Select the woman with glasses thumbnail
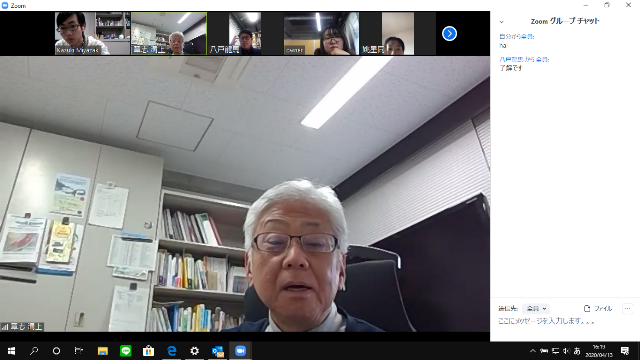Viewport: 640px width, 360px height. click(x=321, y=33)
